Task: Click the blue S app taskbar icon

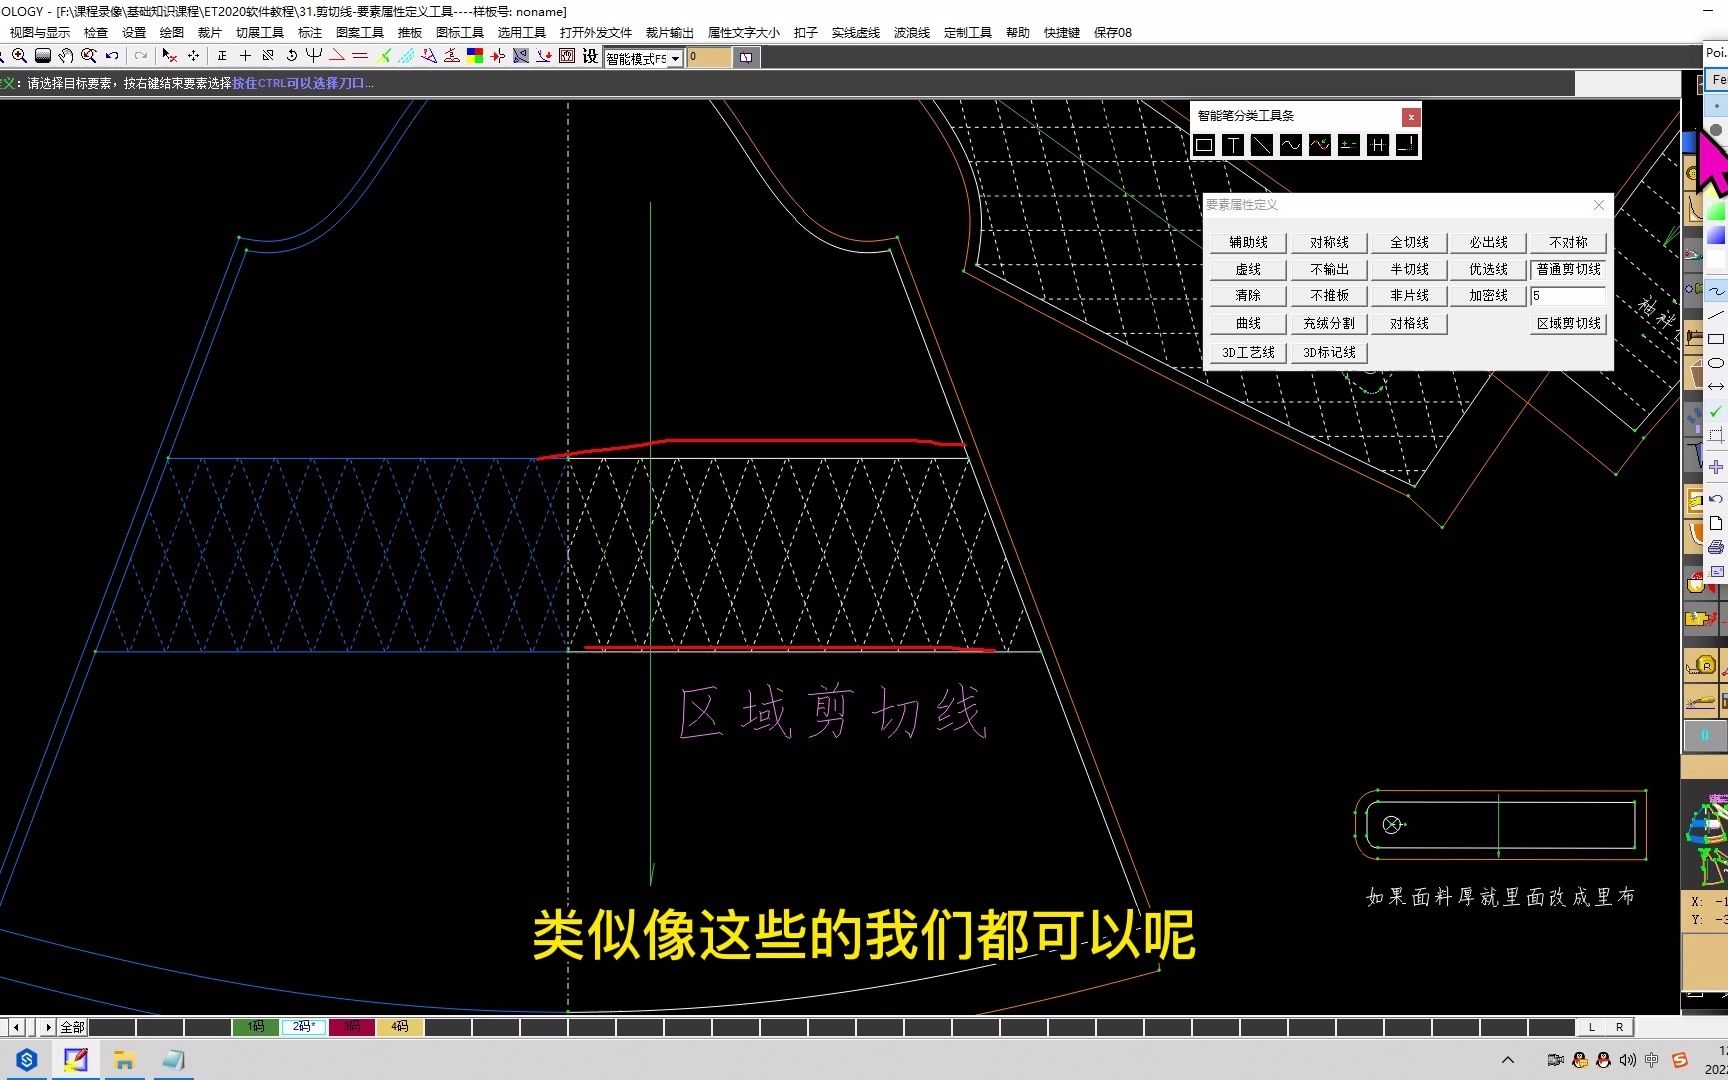Action: pyautogui.click(x=27, y=1060)
